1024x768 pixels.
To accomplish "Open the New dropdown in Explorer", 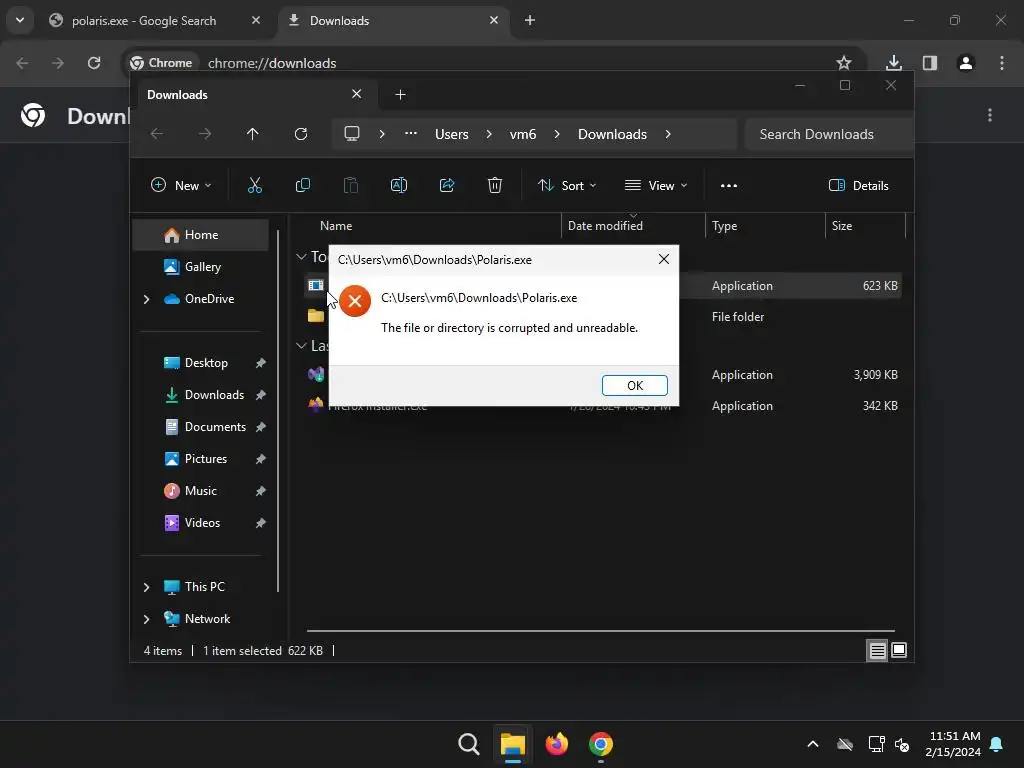I will coord(181,185).
